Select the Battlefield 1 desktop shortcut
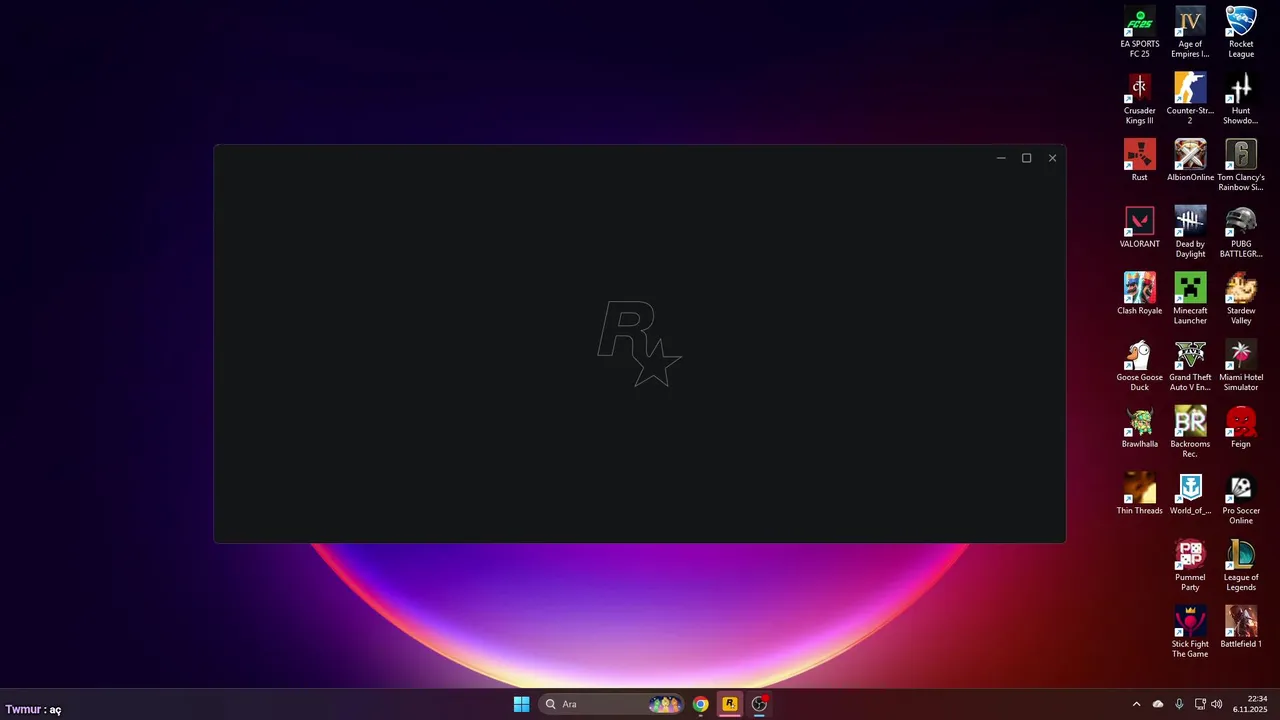This screenshot has width=1280, height=720. [1241, 628]
